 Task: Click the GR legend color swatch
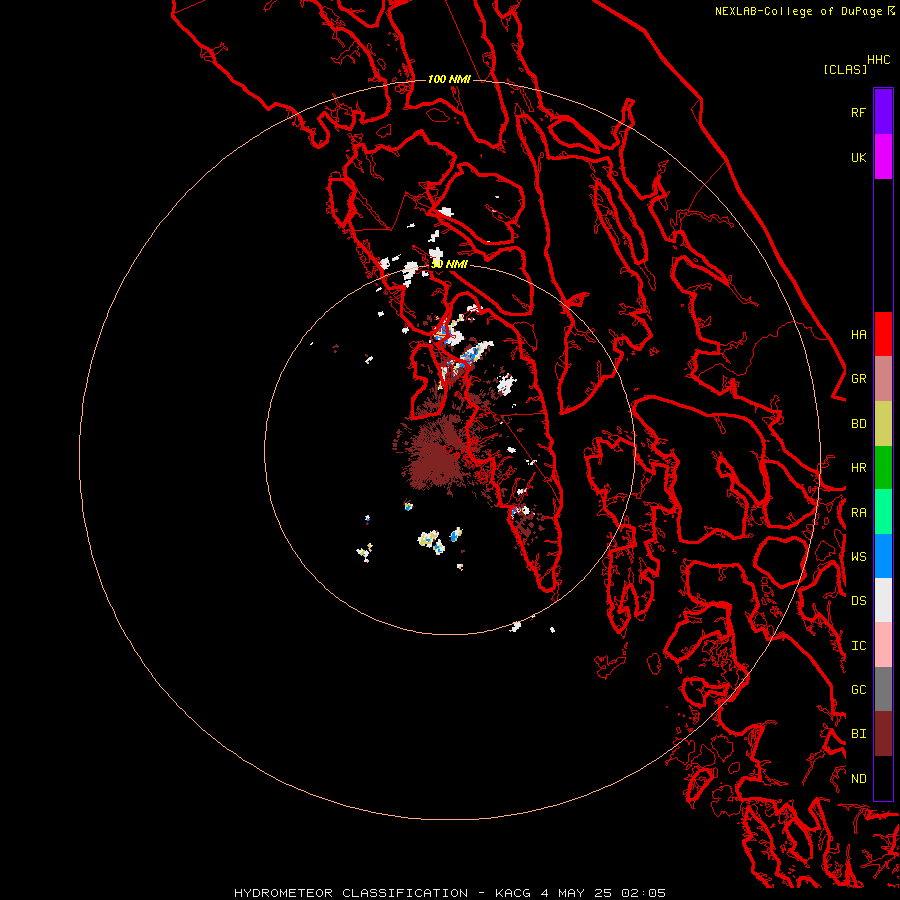(883, 378)
